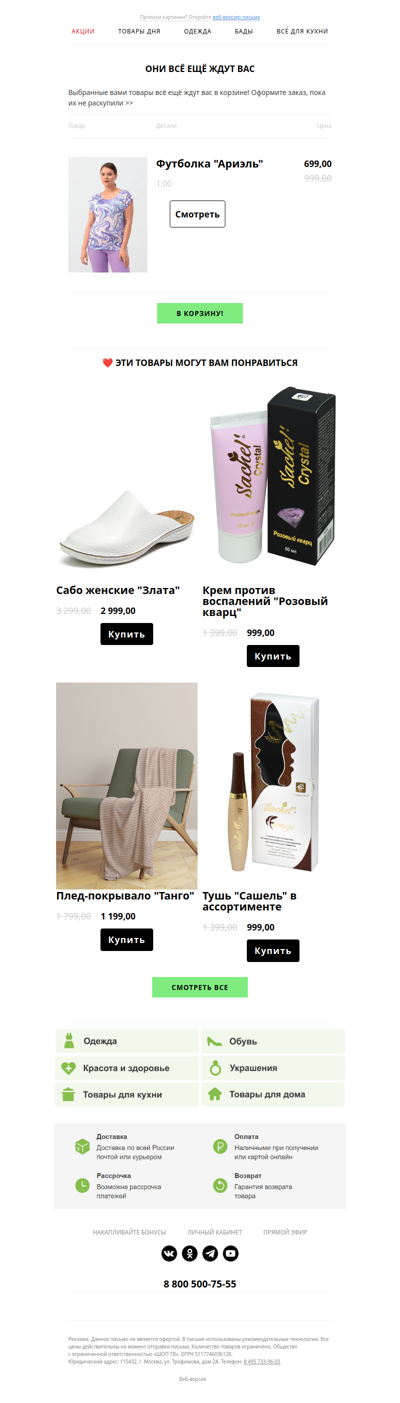This screenshot has height=1403, width=400.
Task: Open the VK social media icon
Action: 169,1253
